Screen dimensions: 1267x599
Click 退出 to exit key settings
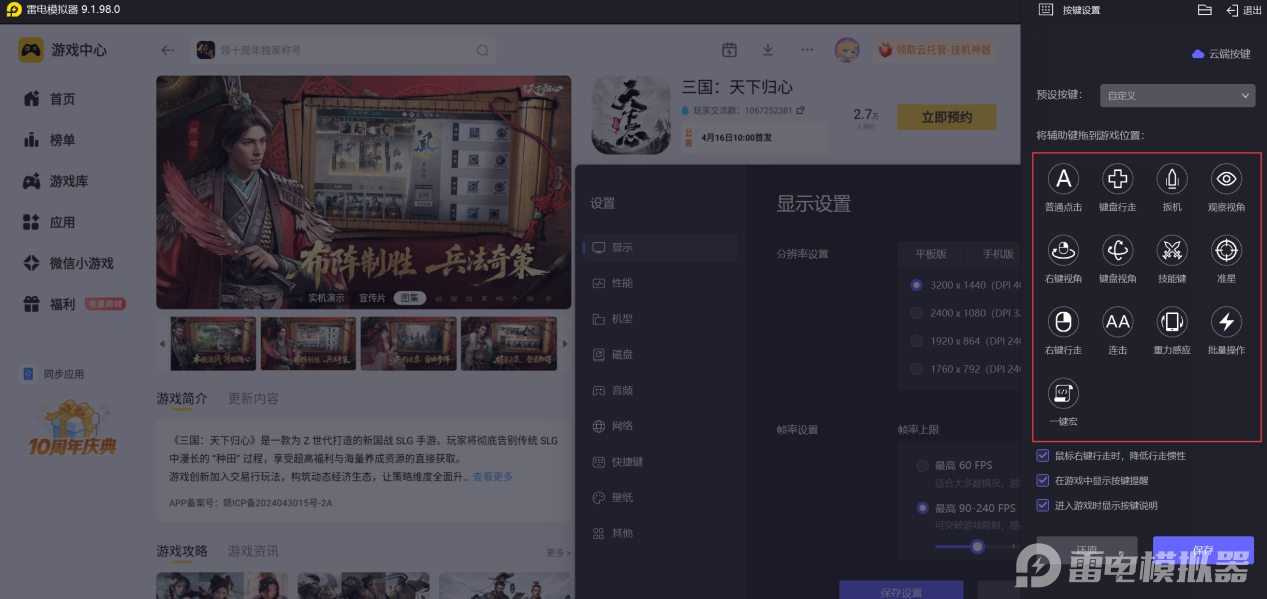click(x=1243, y=10)
